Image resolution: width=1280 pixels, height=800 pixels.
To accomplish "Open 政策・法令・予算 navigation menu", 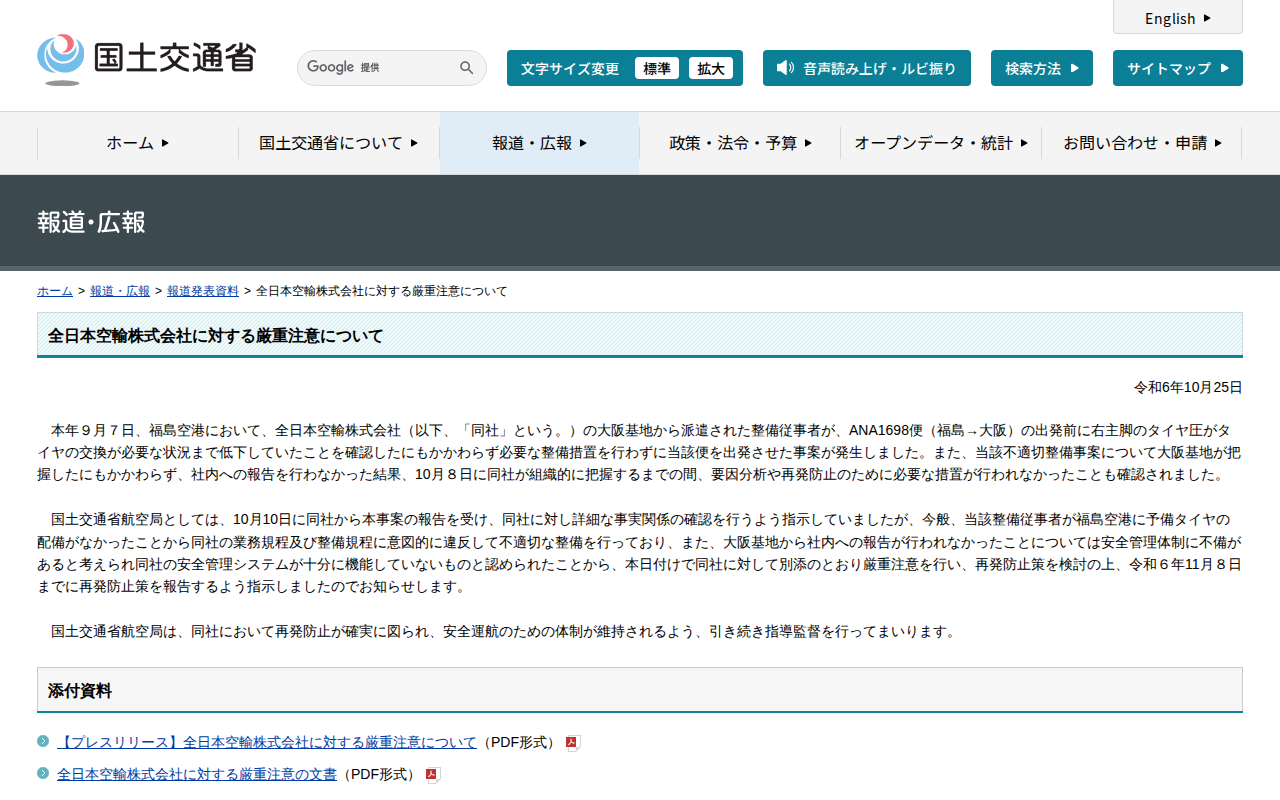I will 740,143.
